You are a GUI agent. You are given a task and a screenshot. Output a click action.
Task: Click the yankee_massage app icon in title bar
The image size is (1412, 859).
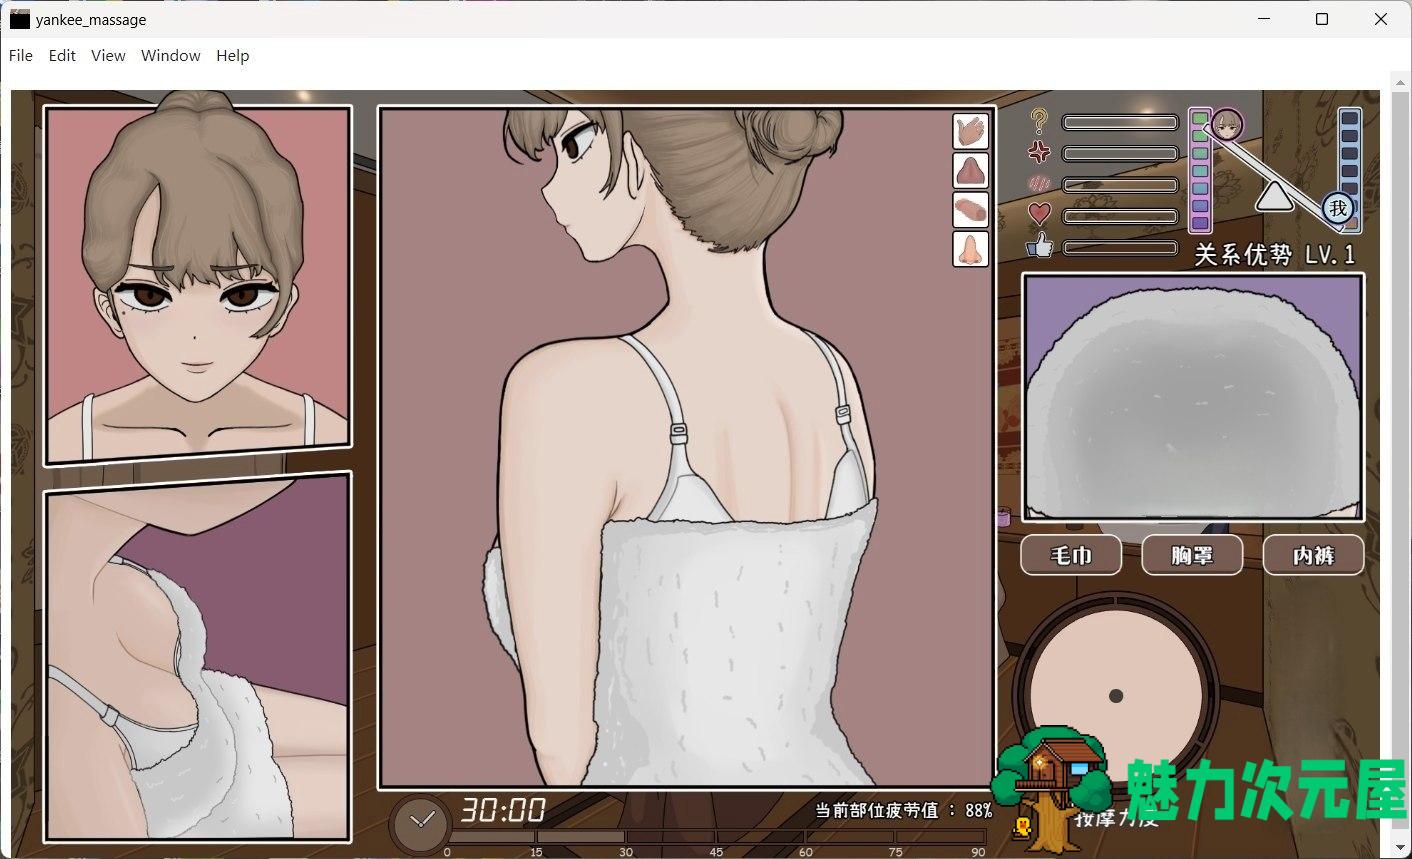[19, 19]
